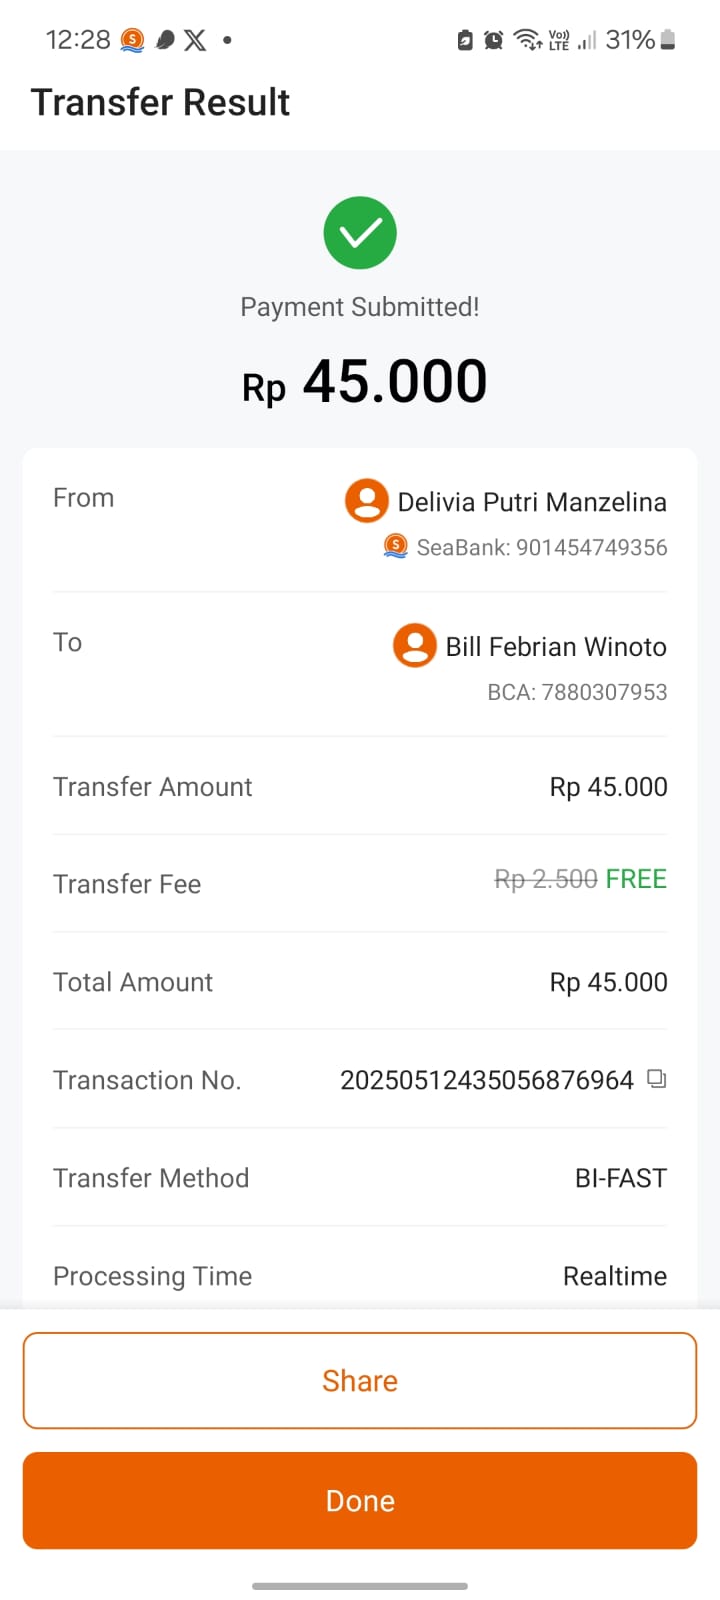This screenshot has width=720, height=1600.
Task: Copy the transaction number using copy icon
Action: coord(657,1079)
